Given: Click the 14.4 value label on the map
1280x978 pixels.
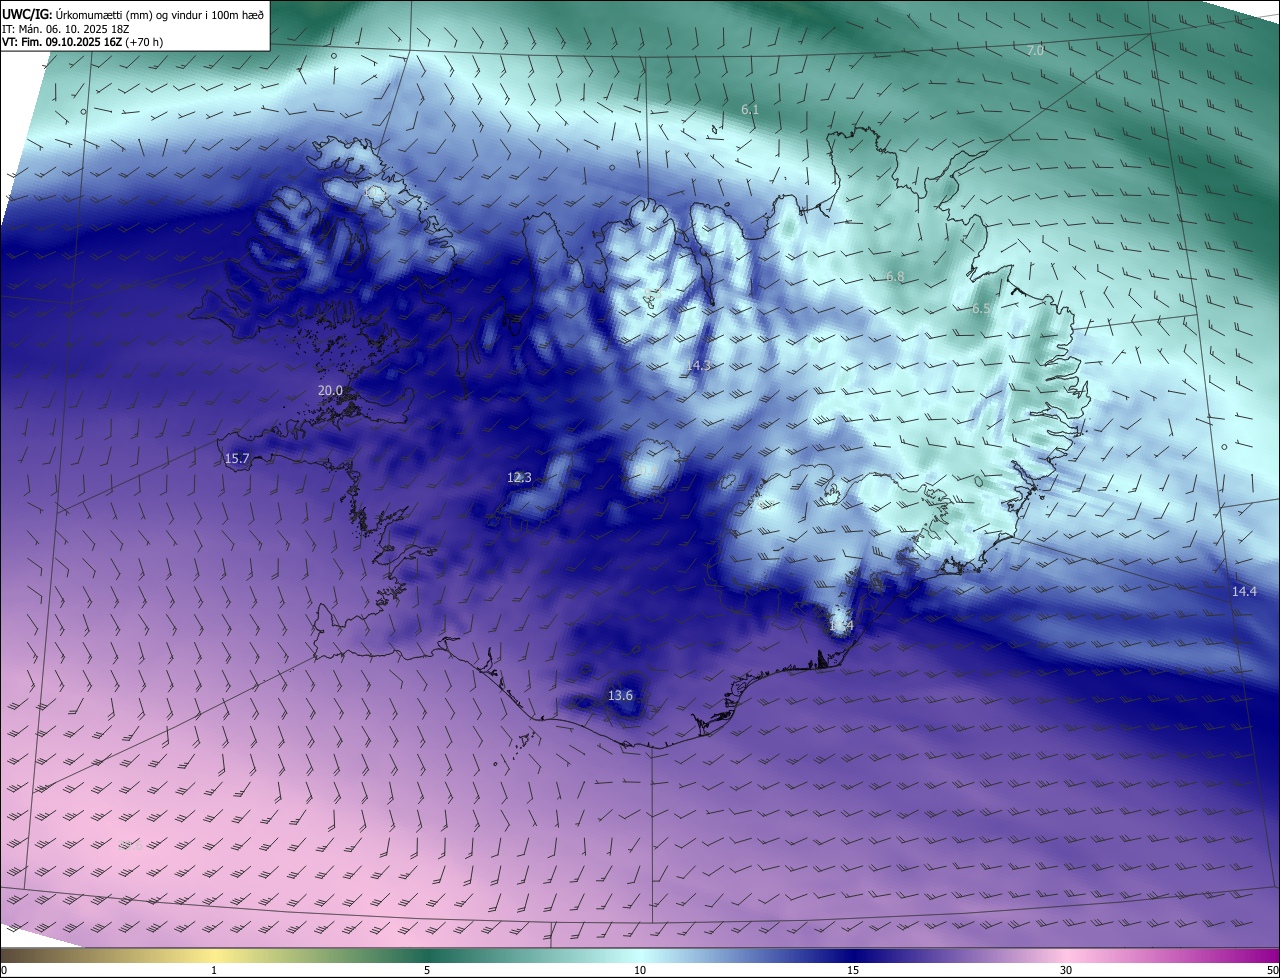Looking at the screenshot, I should pos(1244,592).
